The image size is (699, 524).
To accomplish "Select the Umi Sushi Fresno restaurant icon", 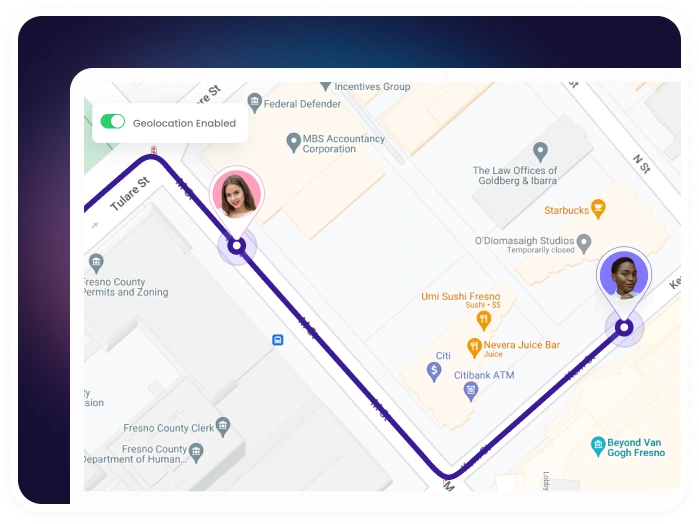I will pyautogui.click(x=483, y=320).
